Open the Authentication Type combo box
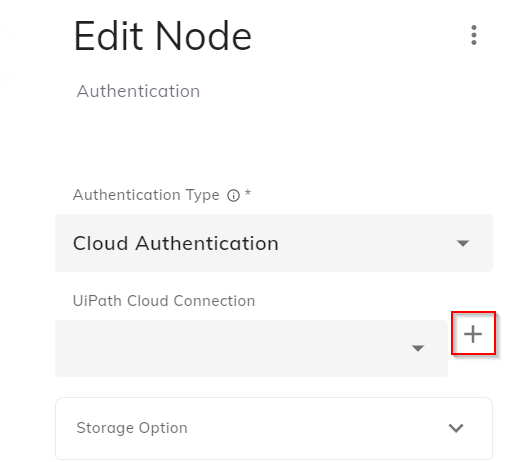Screen dimensions: 532x462 tap(274, 243)
